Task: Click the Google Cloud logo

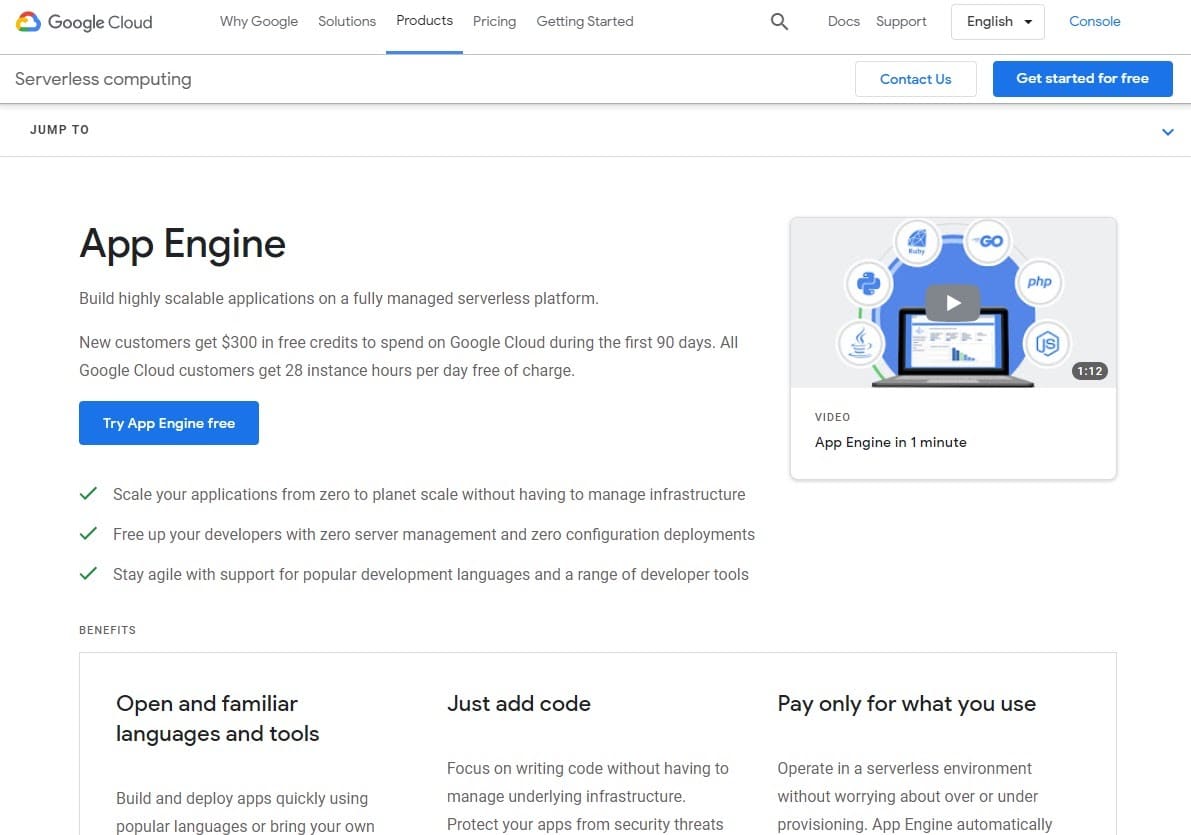Action: point(83,21)
